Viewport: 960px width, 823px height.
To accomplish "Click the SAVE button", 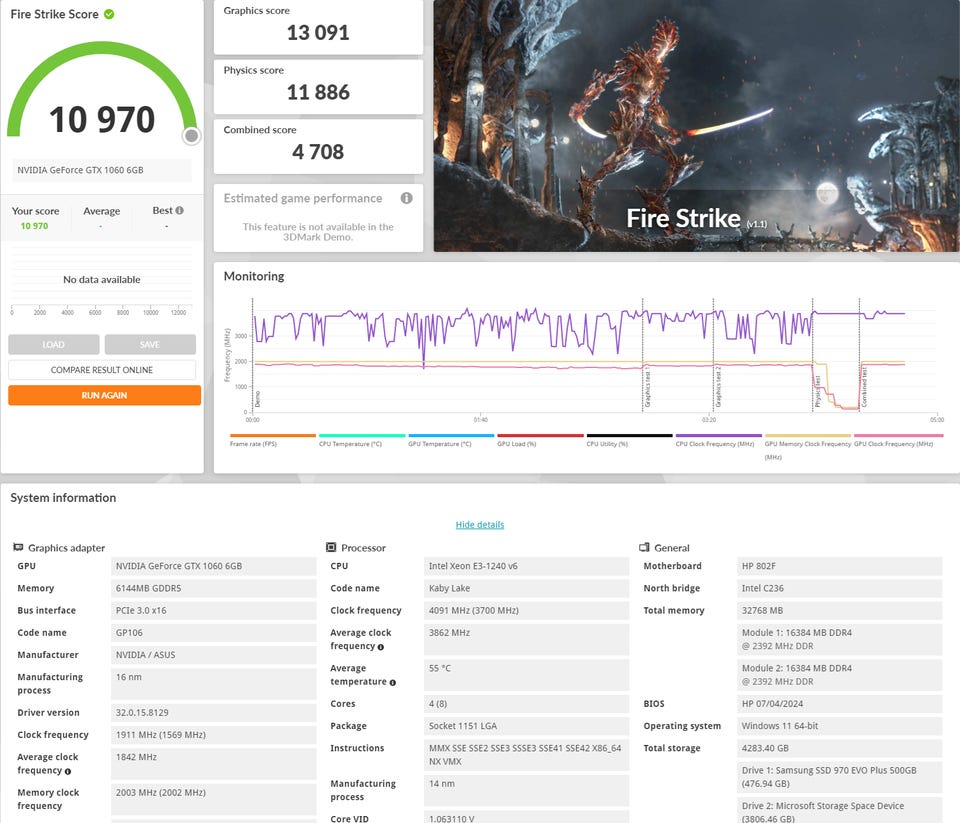I will pos(150,345).
